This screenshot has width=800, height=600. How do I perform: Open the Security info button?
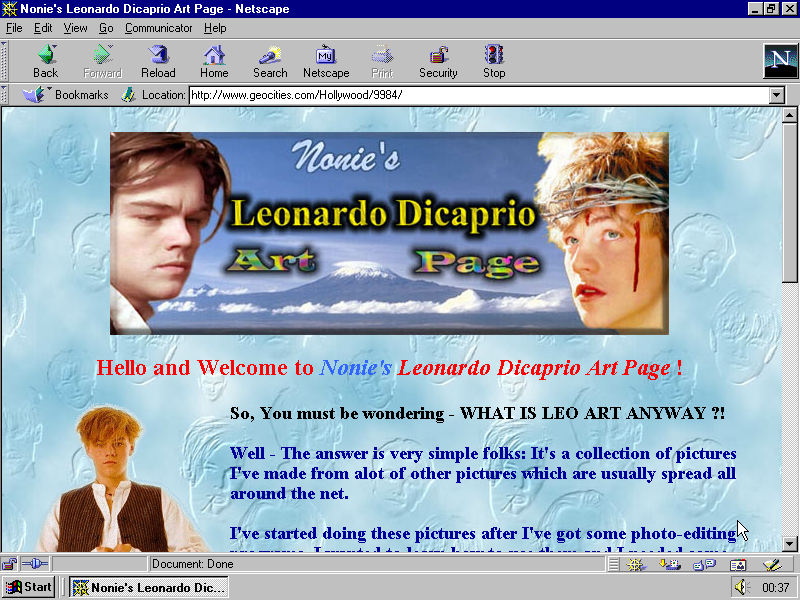pos(438,61)
